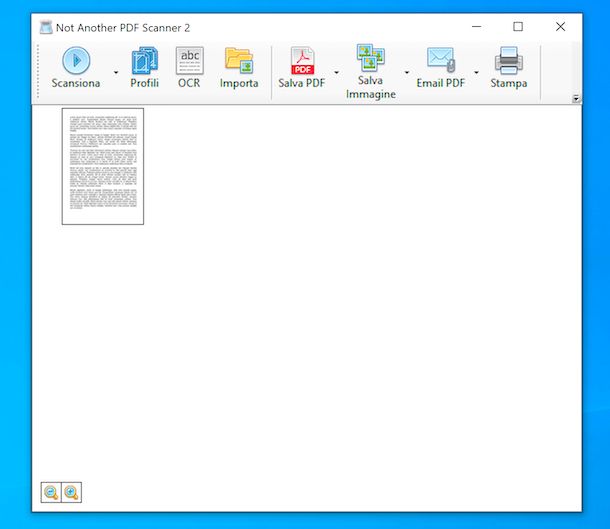Expand the Salva PDF dropdown arrow
This screenshot has height=529, width=610.
point(337,73)
